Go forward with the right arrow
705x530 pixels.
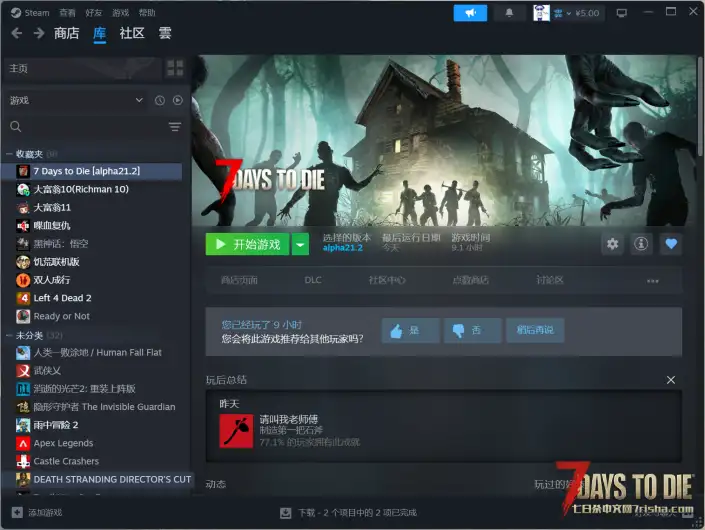coord(39,33)
